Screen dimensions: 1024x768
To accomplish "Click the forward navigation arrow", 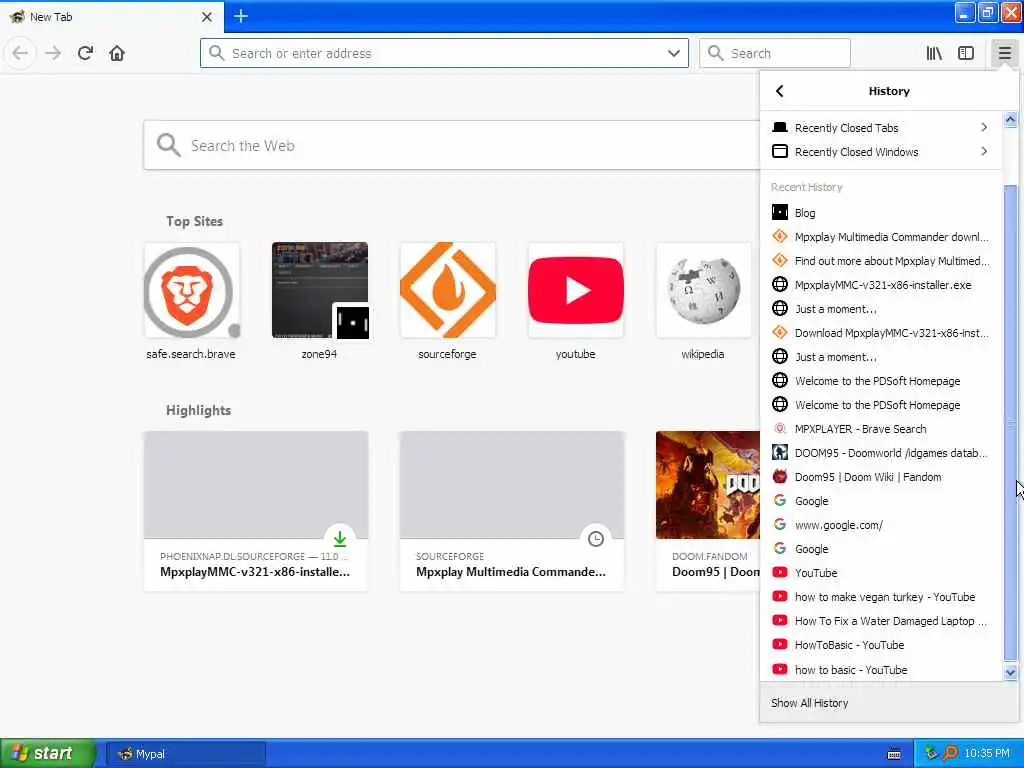I will click(53, 53).
